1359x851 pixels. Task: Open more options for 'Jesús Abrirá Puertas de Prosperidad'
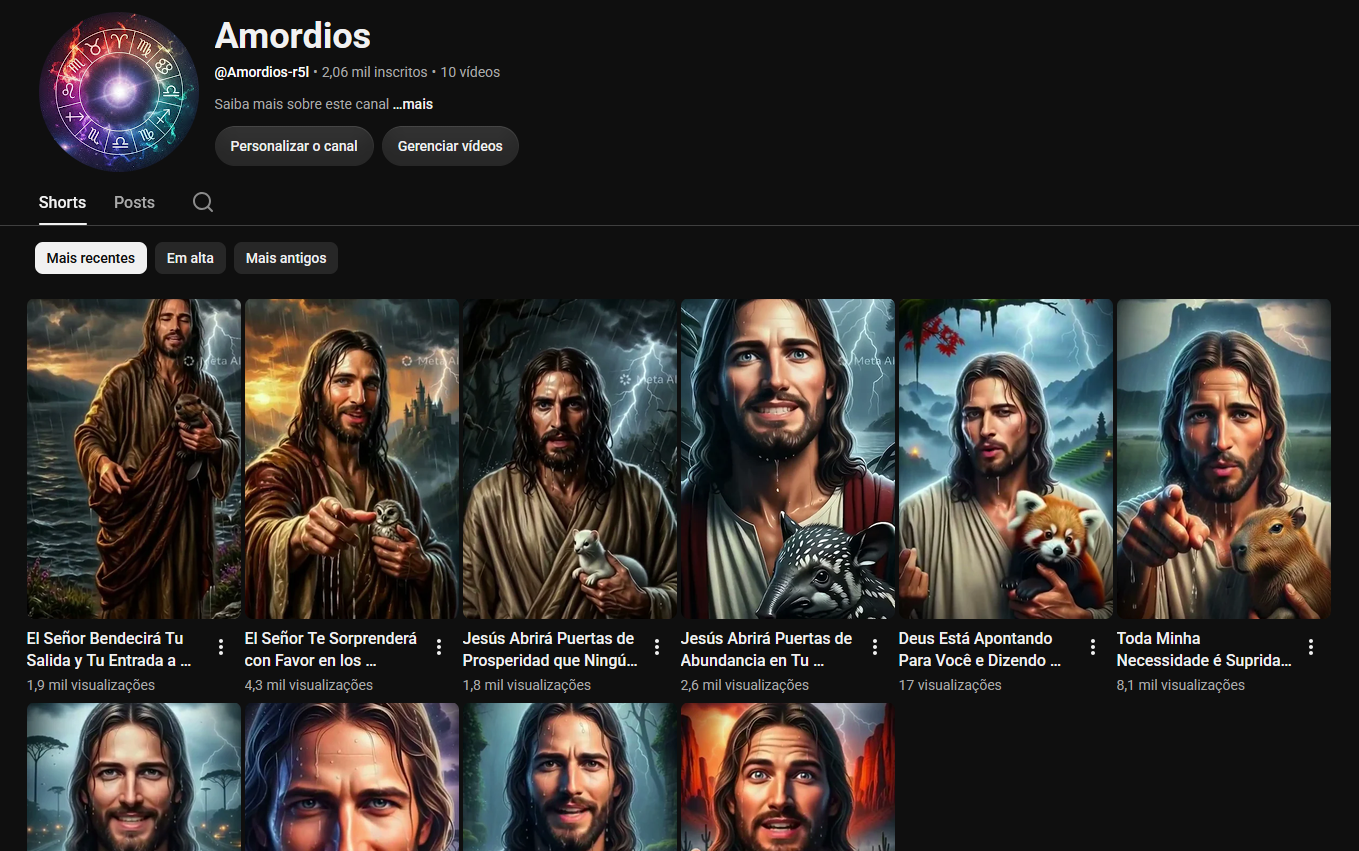pyautogui.click(x=657, y=647)
